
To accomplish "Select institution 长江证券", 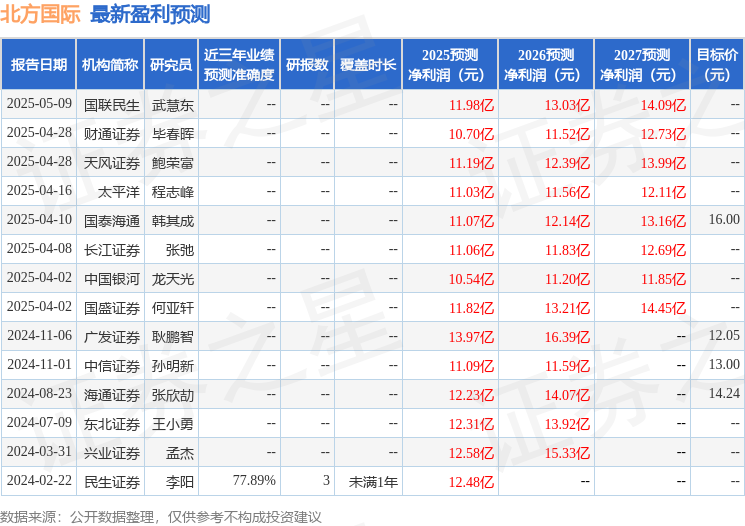I will (112, 250).
